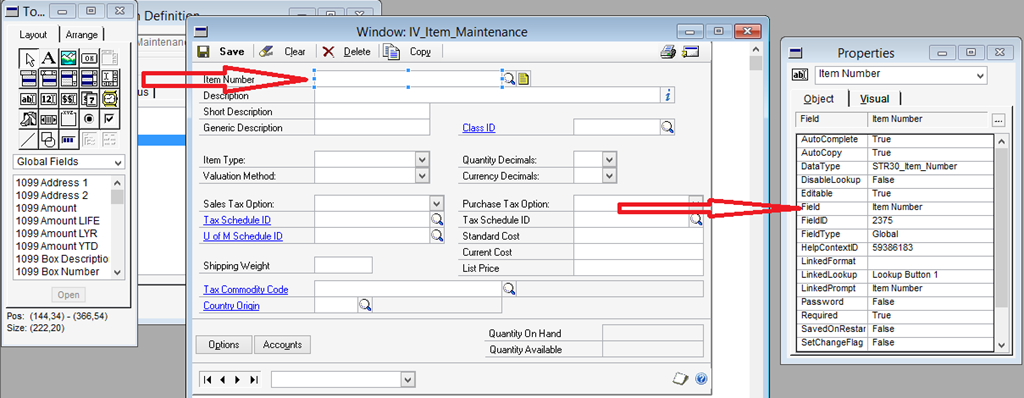The image size is (1024, 398).
Task: Click the print icon in Item Maintenance
Action: click(x=667, y=52)
